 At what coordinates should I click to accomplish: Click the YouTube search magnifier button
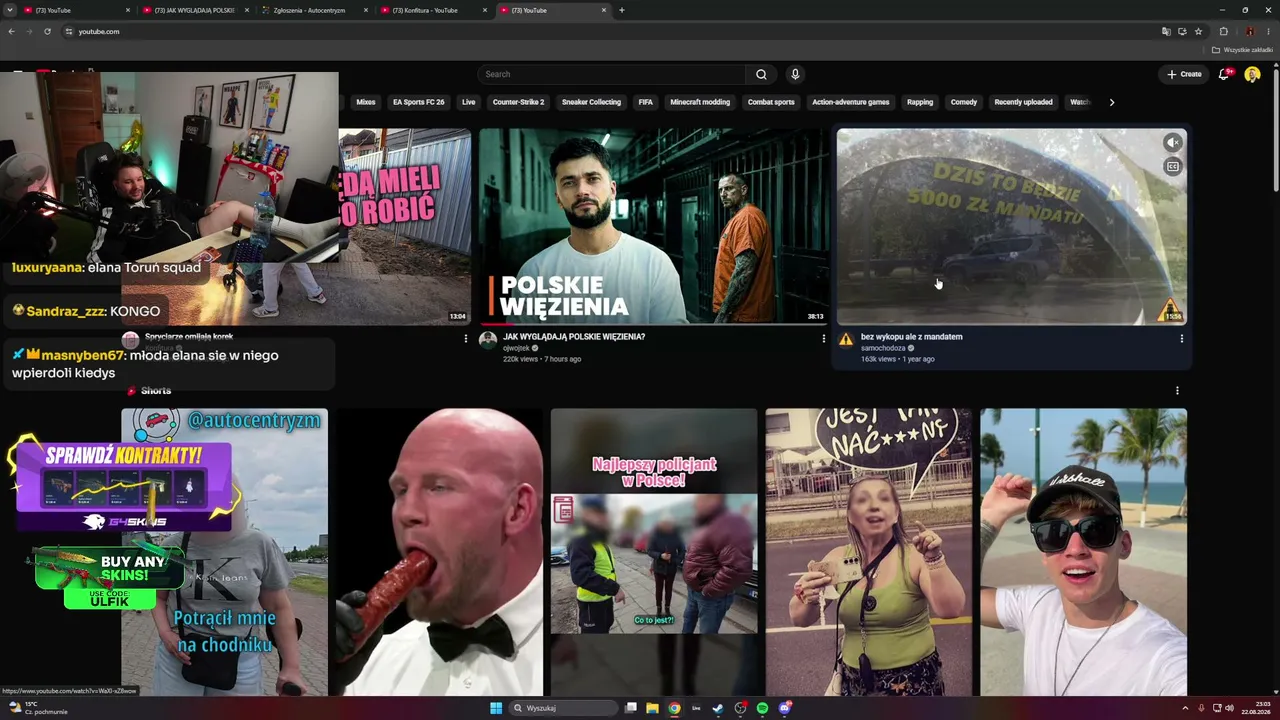(x=761, y=74)
